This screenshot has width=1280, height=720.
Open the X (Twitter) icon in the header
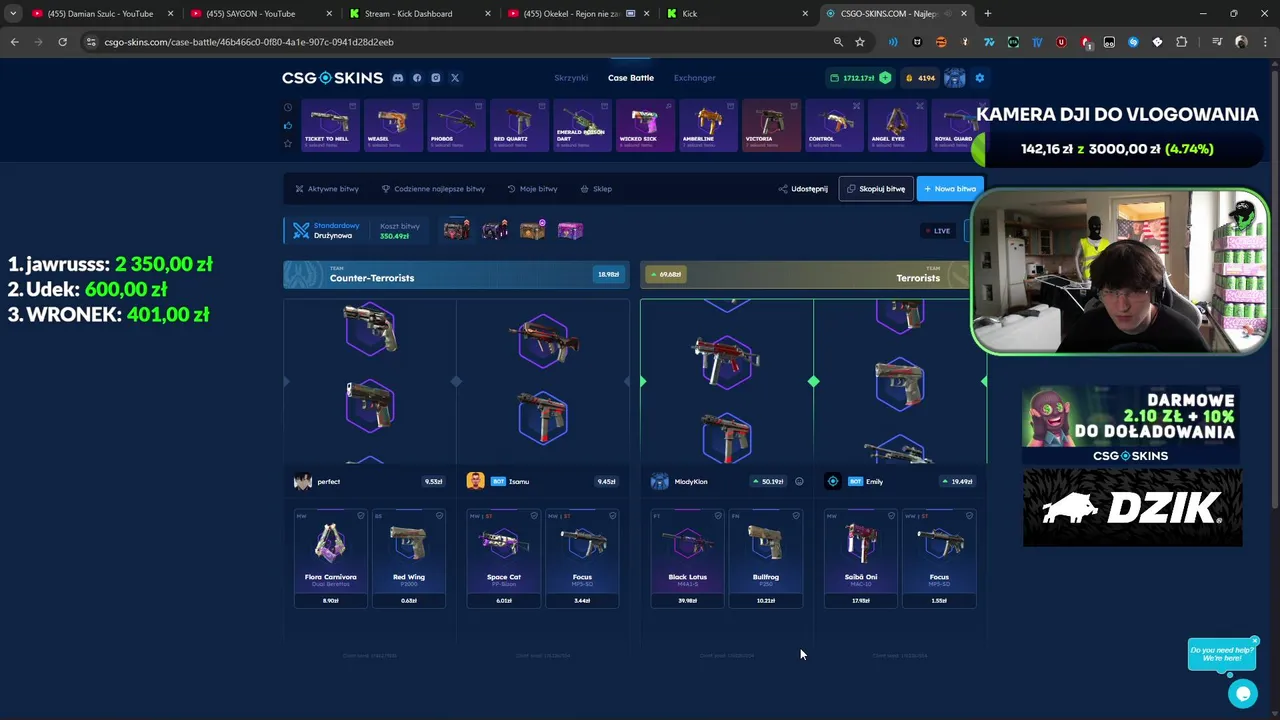coord(455,78)
